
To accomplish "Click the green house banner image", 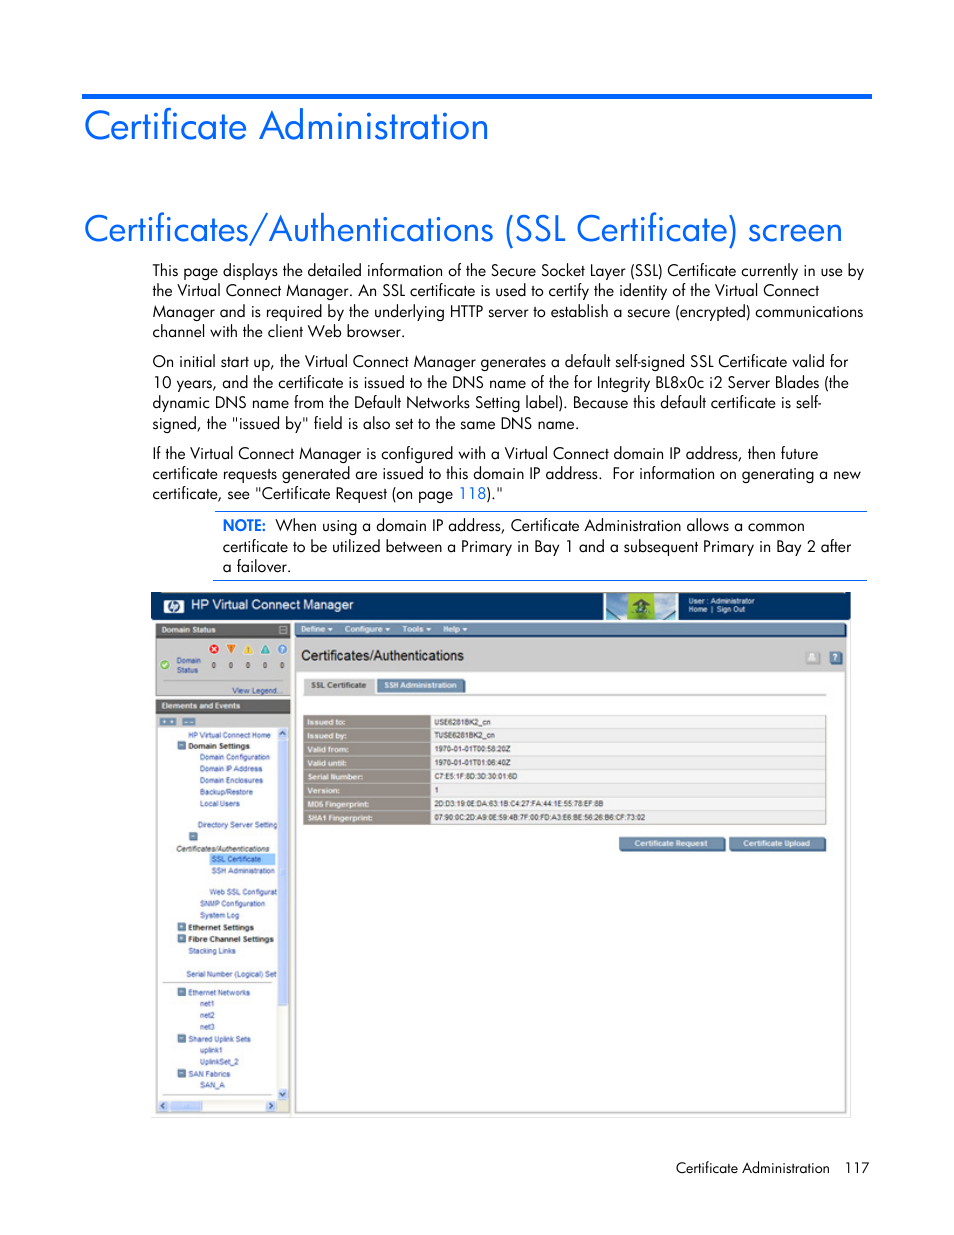I will click(x=641, y=606).
